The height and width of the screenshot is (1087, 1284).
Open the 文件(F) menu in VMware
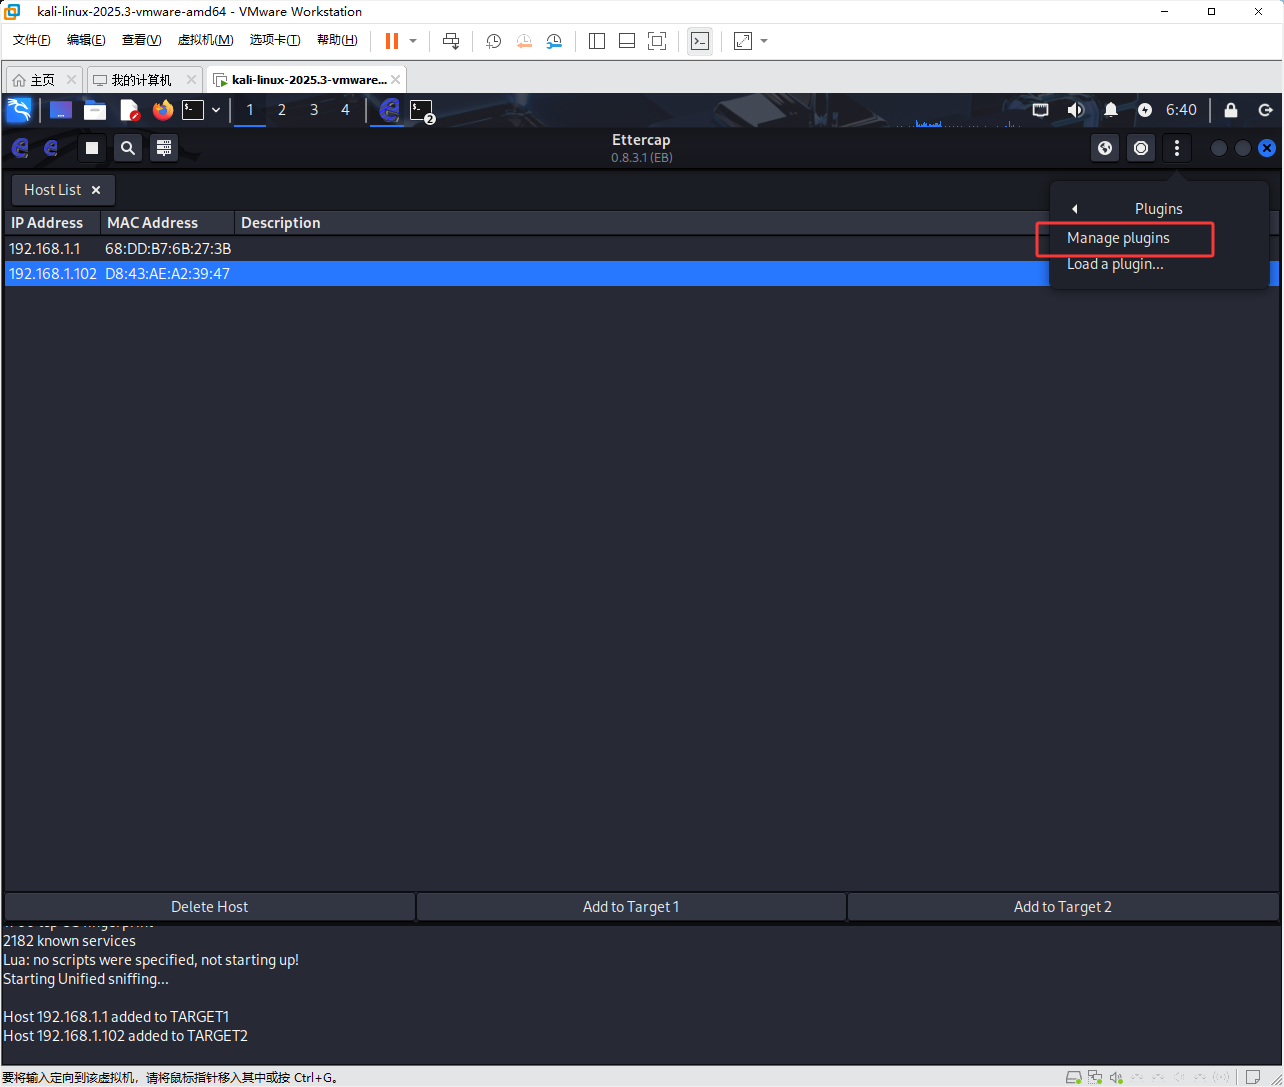pyautogui.click(x=32, y=40)
